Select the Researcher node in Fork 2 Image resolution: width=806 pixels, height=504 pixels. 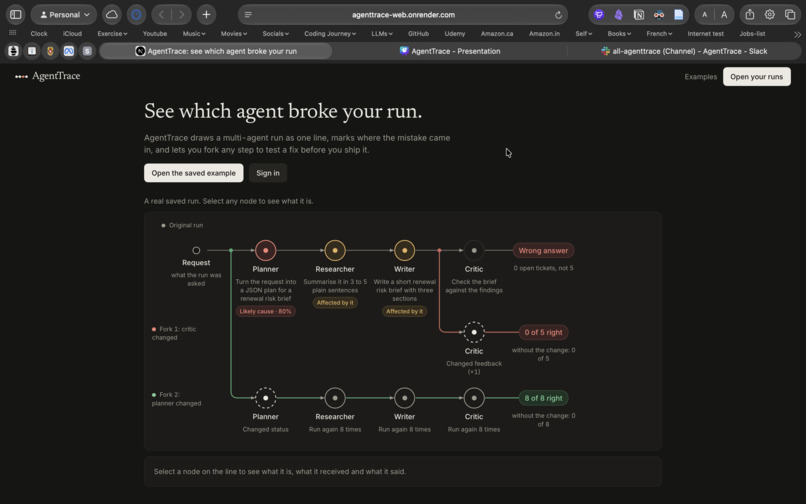[335, 398]
